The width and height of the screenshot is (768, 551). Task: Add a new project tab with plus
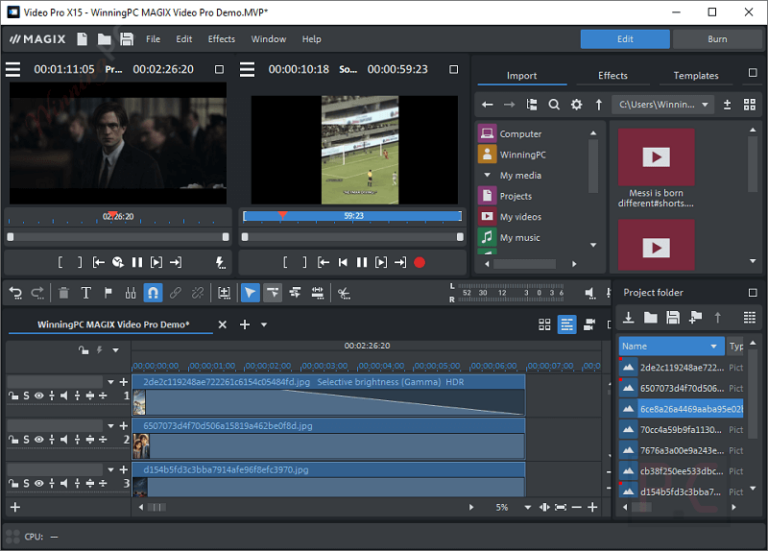pos(245,324)
